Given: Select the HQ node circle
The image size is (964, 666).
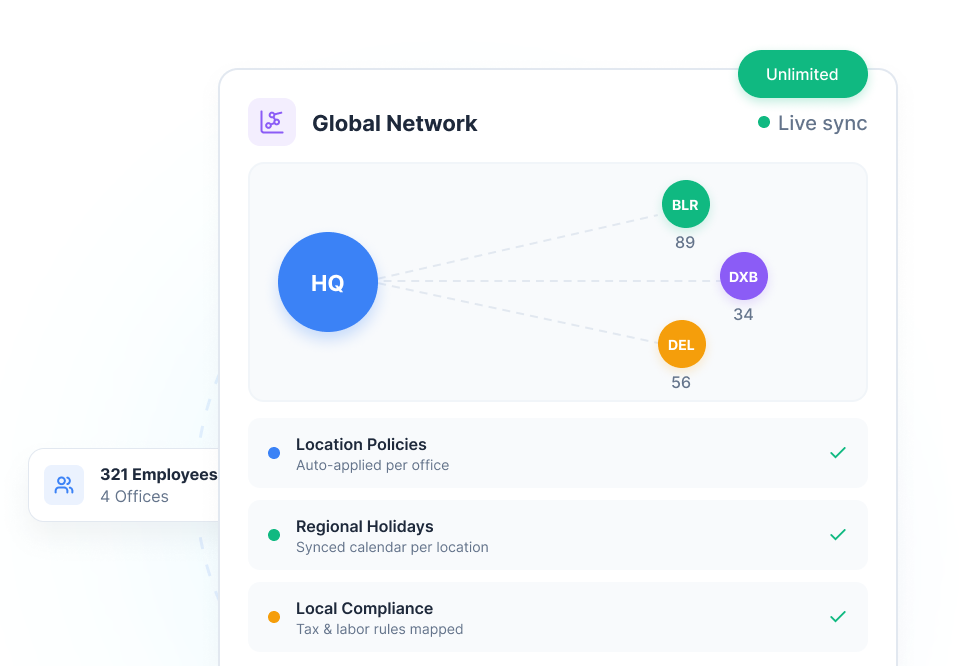Looking at the screenshot, I should click(x=328, y=282).
